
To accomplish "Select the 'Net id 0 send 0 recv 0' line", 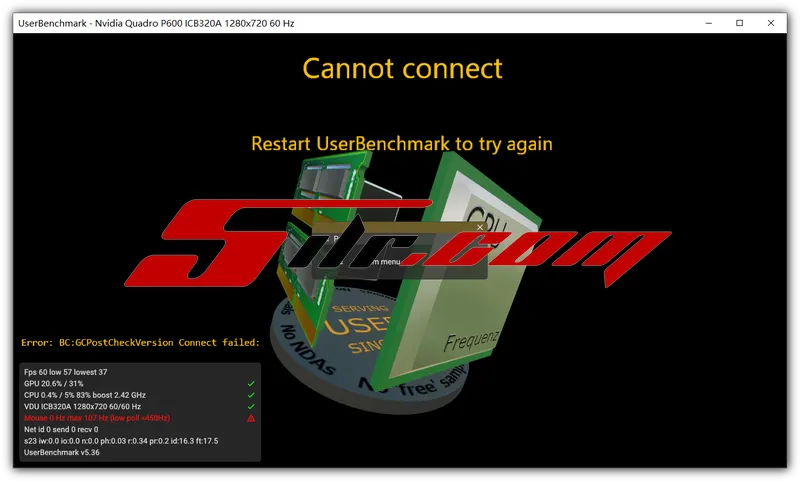I will tap(61, 429).
